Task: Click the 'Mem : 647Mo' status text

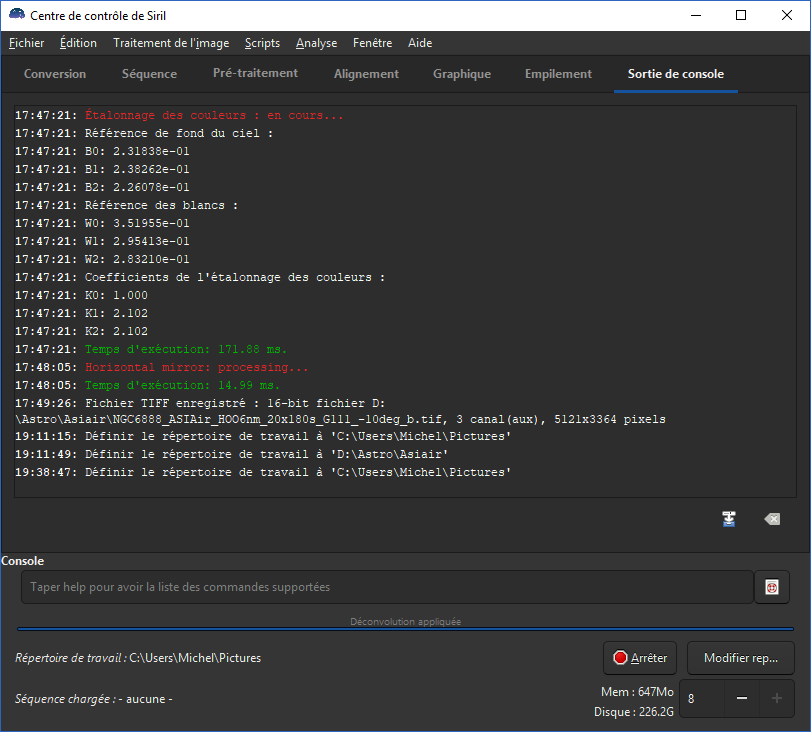Action: pyautogui.click(x=637, y=692)
